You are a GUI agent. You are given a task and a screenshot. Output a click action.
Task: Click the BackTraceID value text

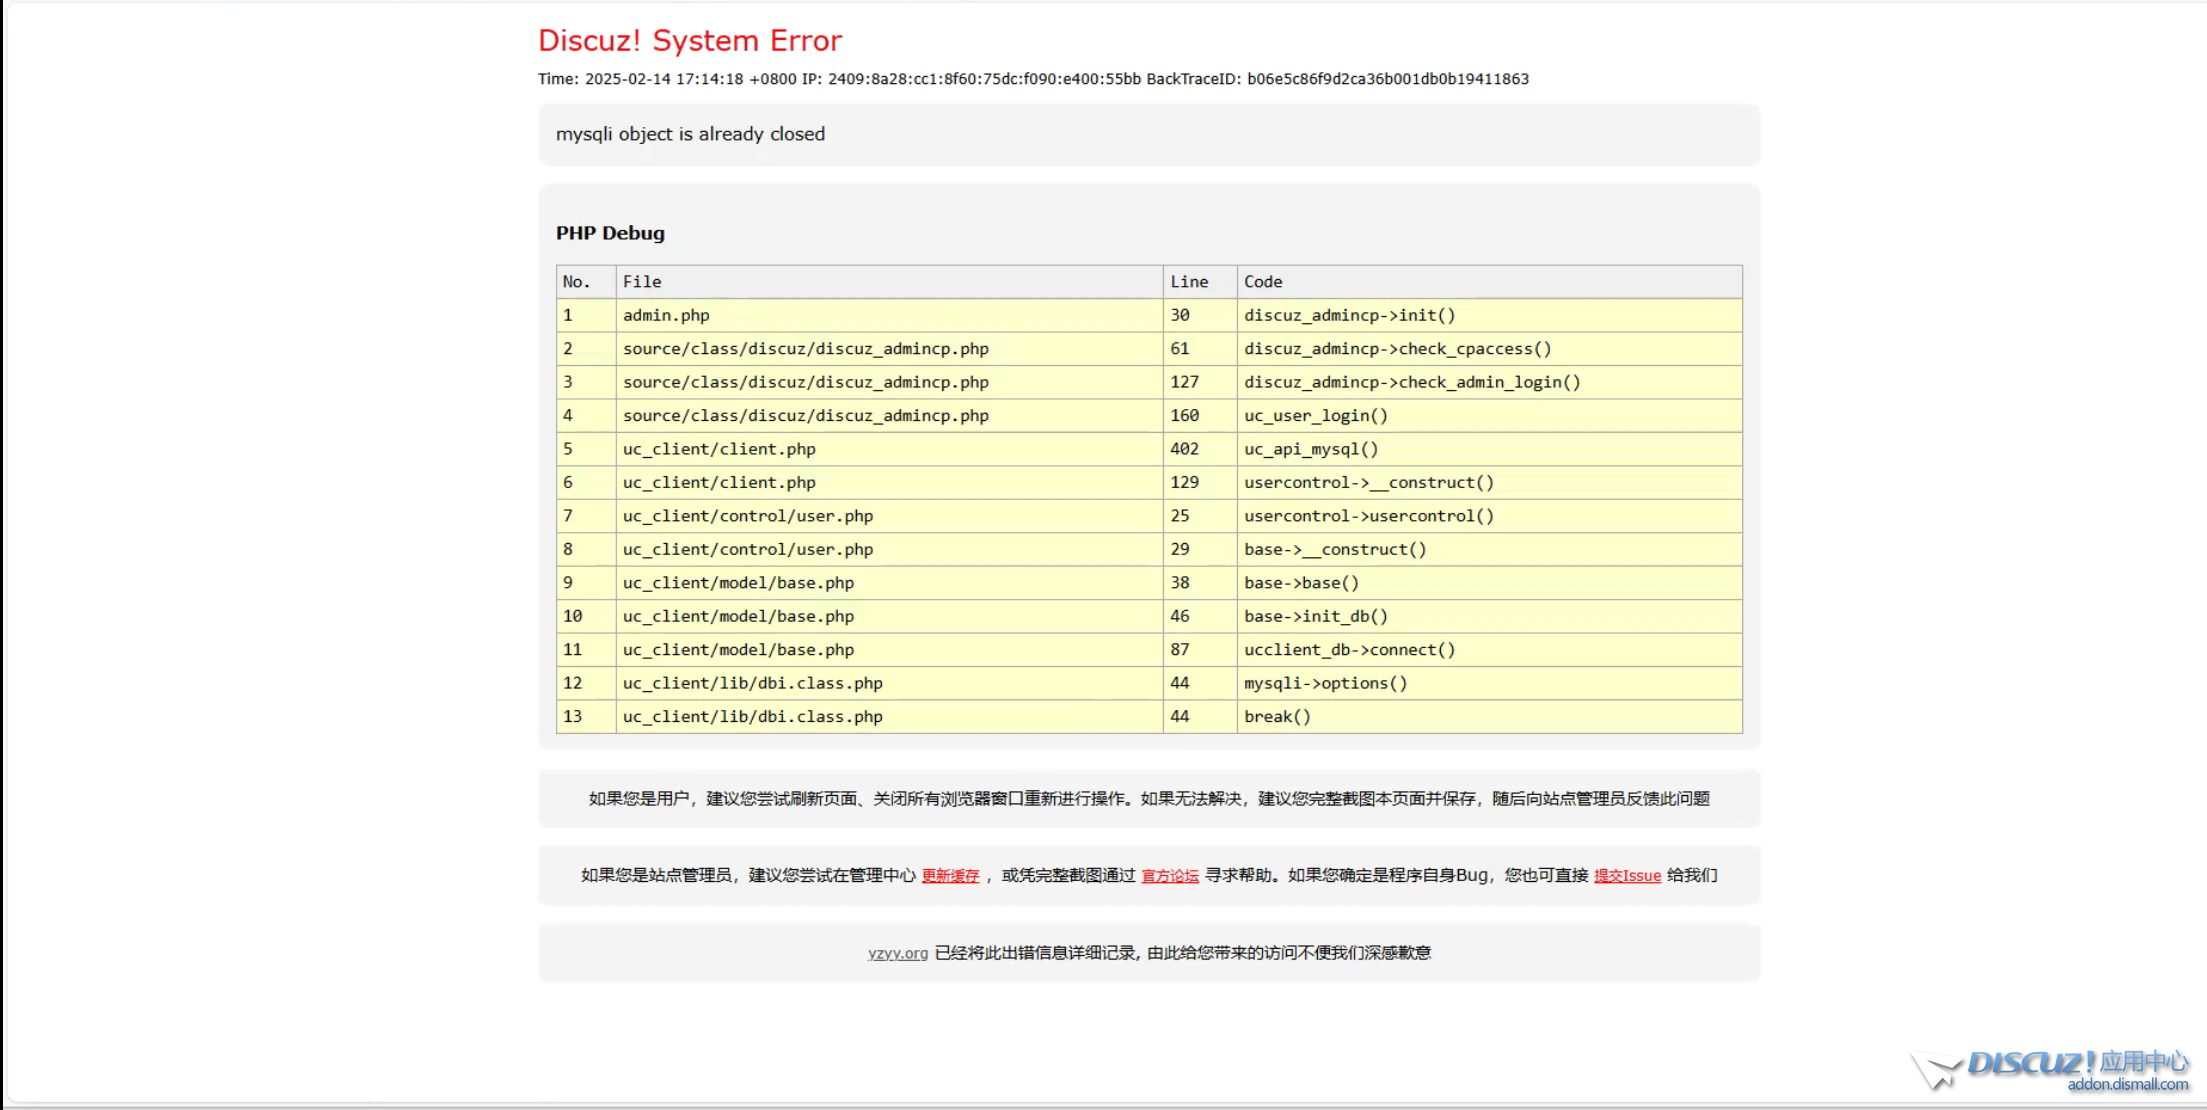(x=1387, y=79)
